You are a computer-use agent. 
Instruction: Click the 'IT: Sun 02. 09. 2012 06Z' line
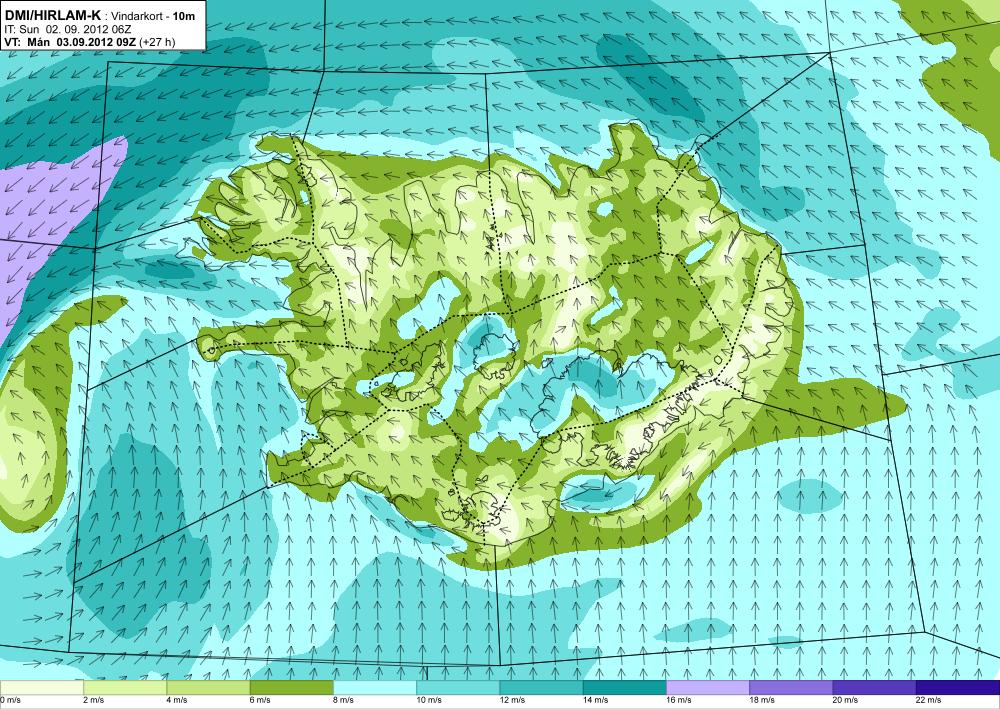click(x=67, y=29)
